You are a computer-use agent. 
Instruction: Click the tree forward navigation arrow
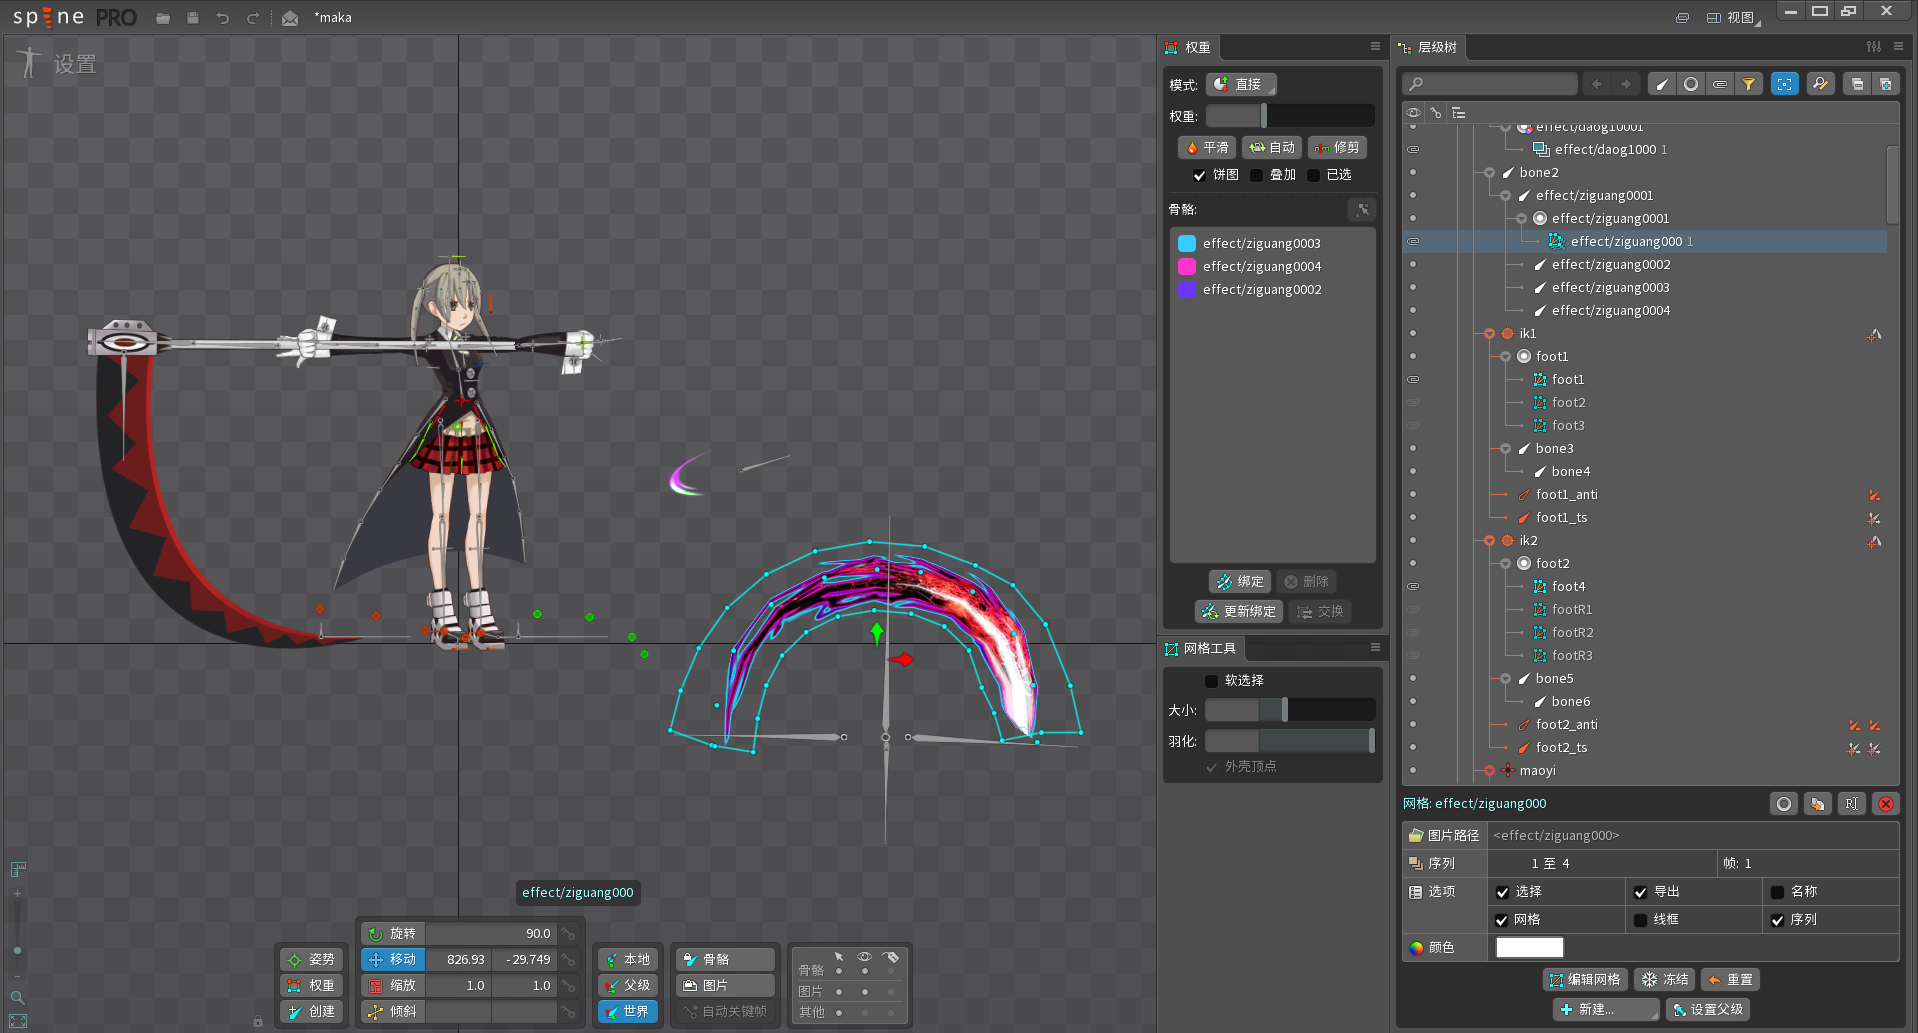pyautogui.click(x=1626, y=84)
